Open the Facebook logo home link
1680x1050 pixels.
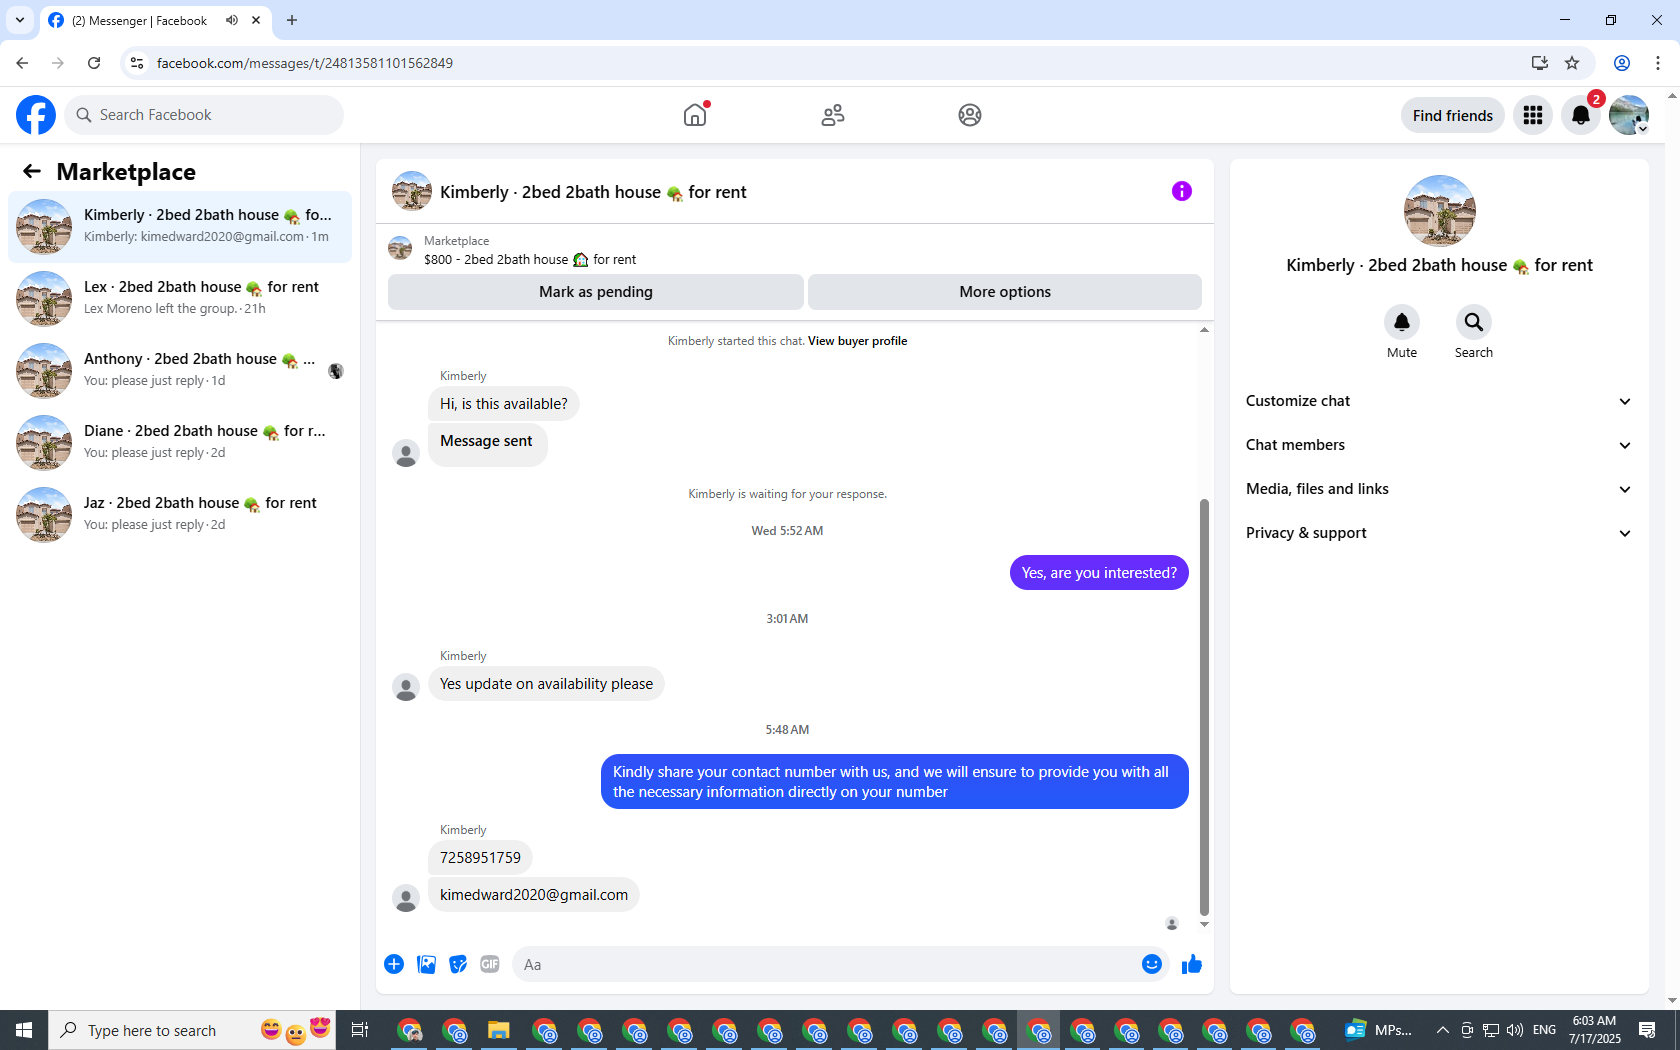click(36, 115)
